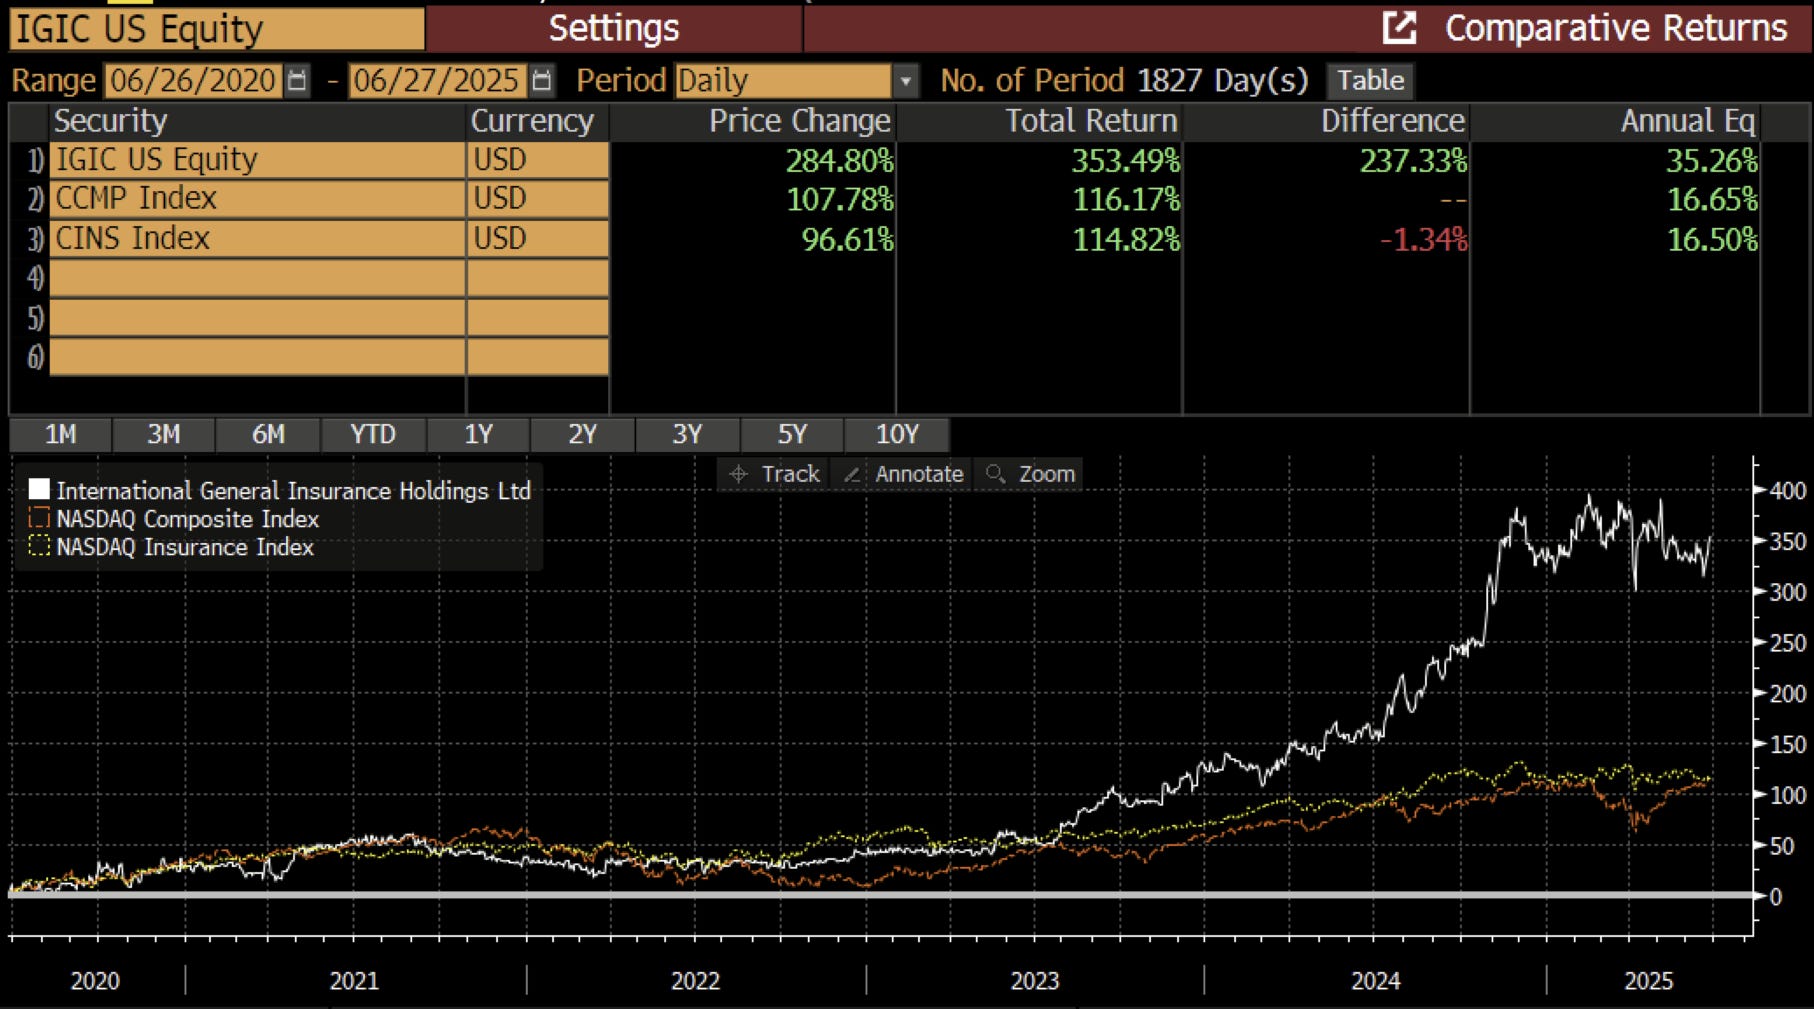Select the 6M range tab
1814x1009 pixels.
coord(268,435)
